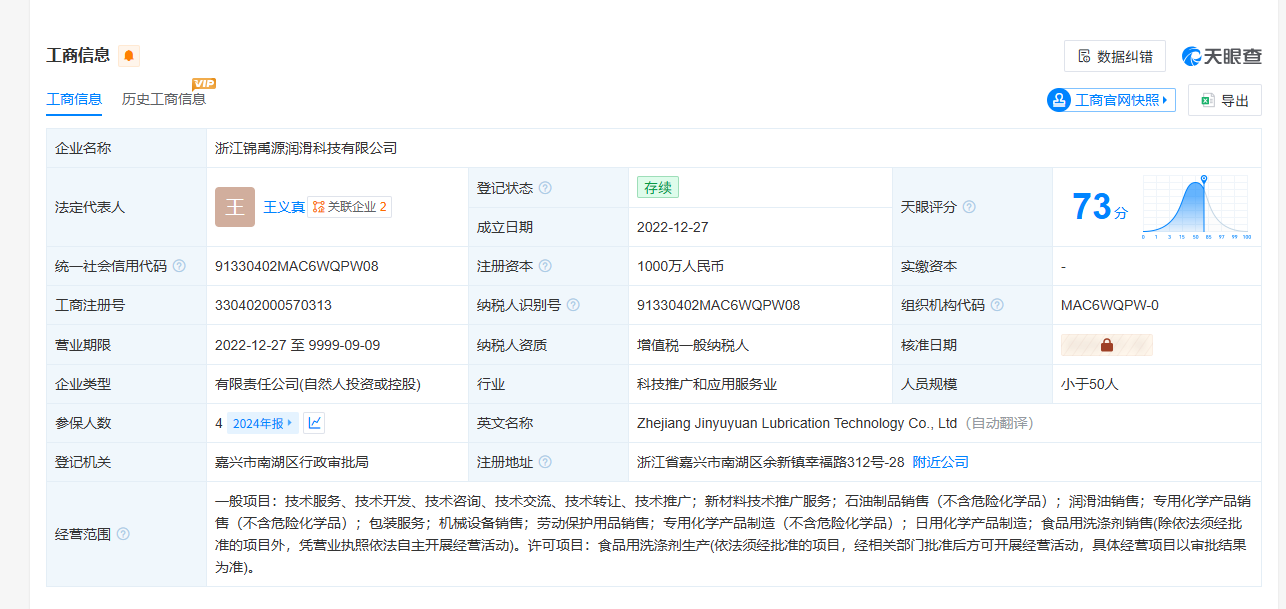Click the help icon beside 注册资本
Image resolution: width=1286 pixels, height=609 pixels.
click(545, 266)
